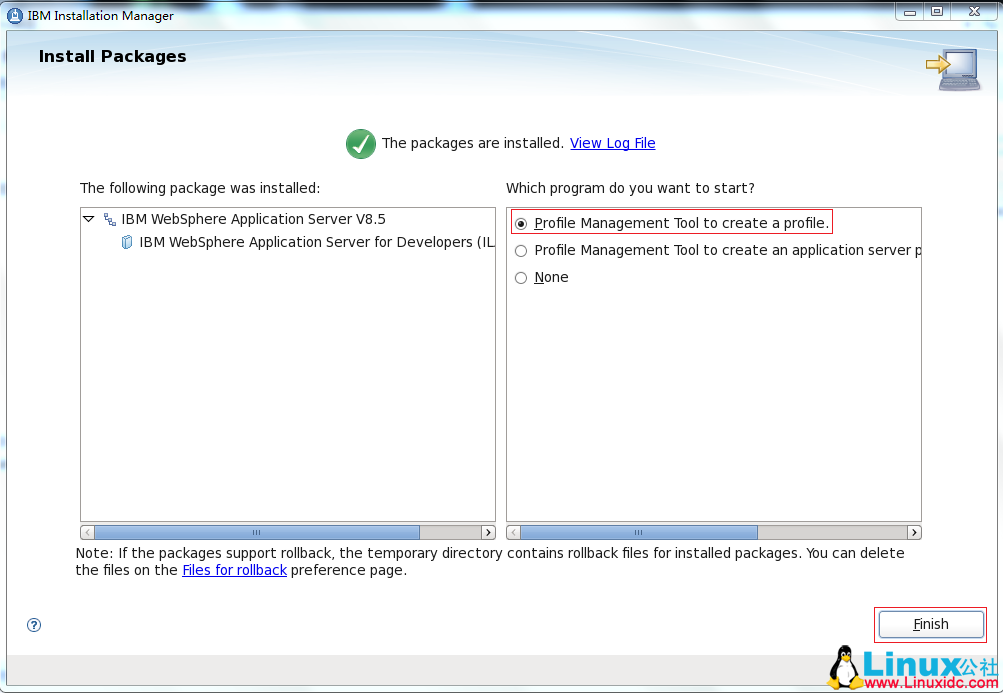Click the left arrow of program list scrollbar
The height and width of the screenshot is (693, 1003).
(514, 532)
